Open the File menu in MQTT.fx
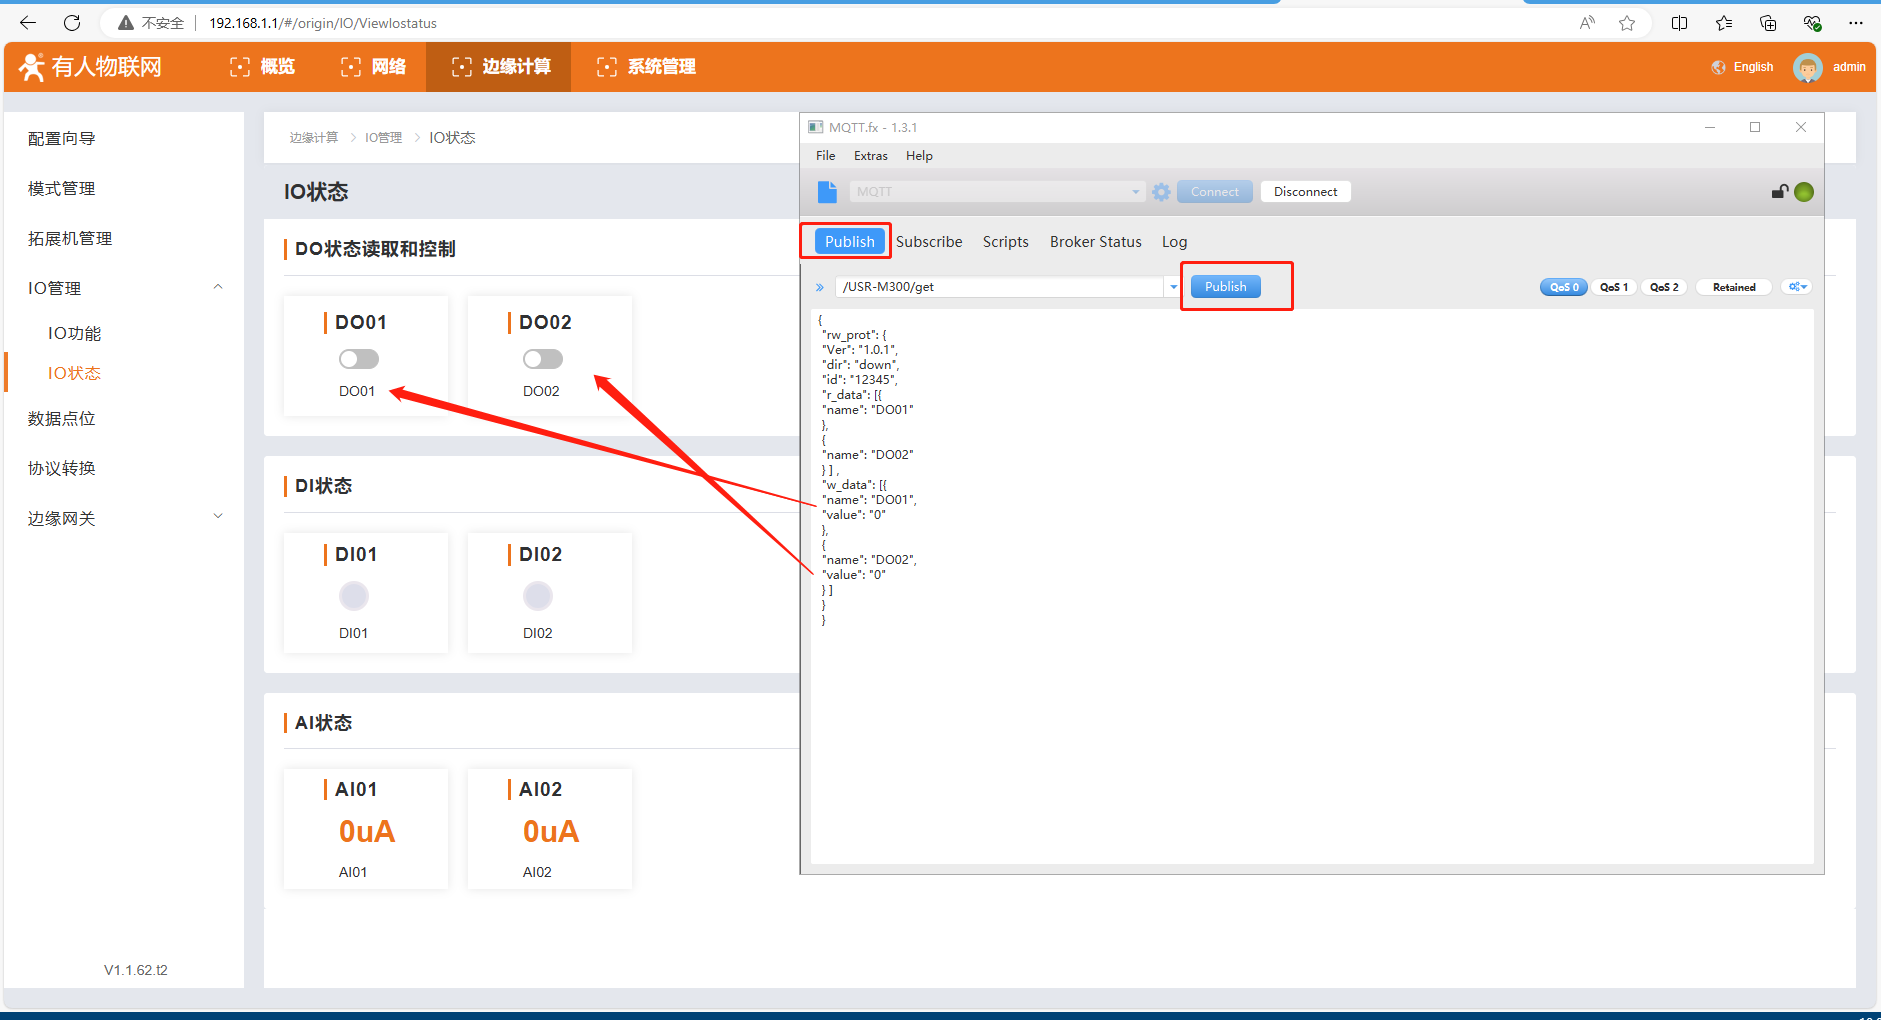The height and width of the screenshot is (1020, 1881). tap(826, 156)
